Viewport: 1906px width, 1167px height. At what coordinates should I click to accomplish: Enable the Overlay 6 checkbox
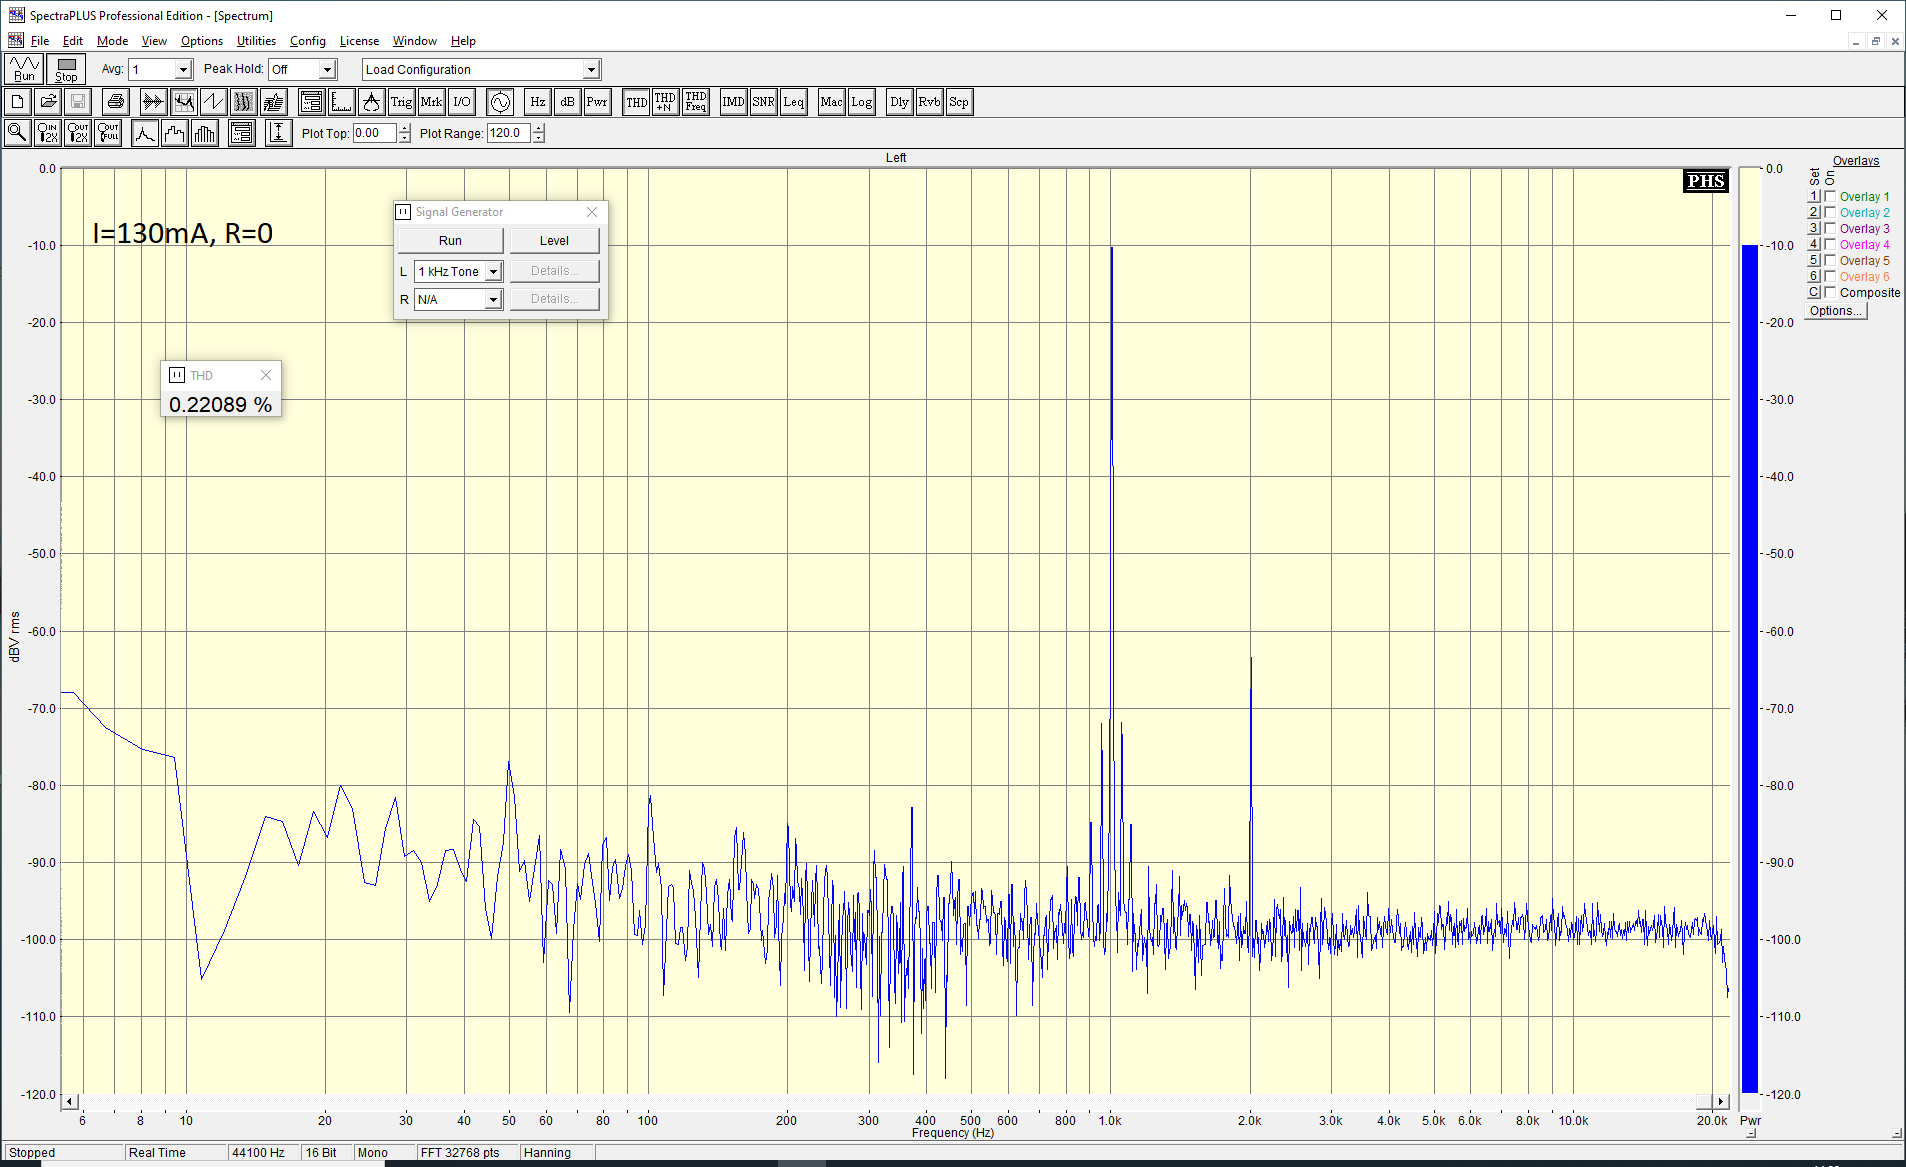1830,277
